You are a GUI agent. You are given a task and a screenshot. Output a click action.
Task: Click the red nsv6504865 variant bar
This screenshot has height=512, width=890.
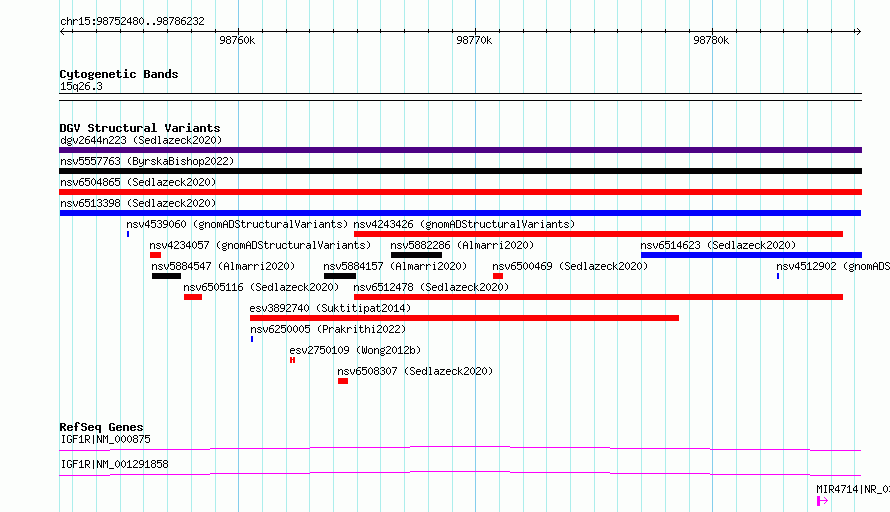click(460, 192)
